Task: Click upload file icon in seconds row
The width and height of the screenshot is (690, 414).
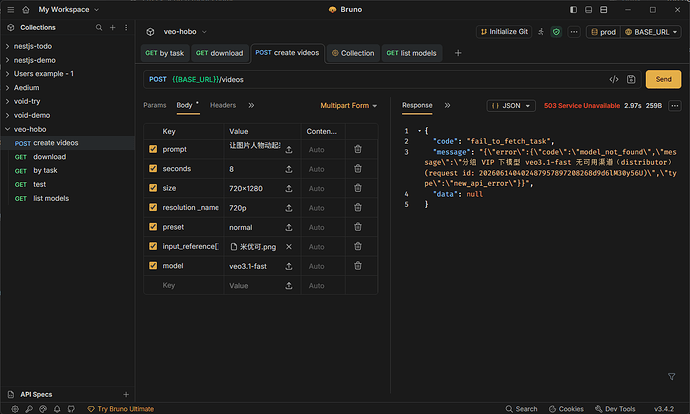Action: coord(289,169)
